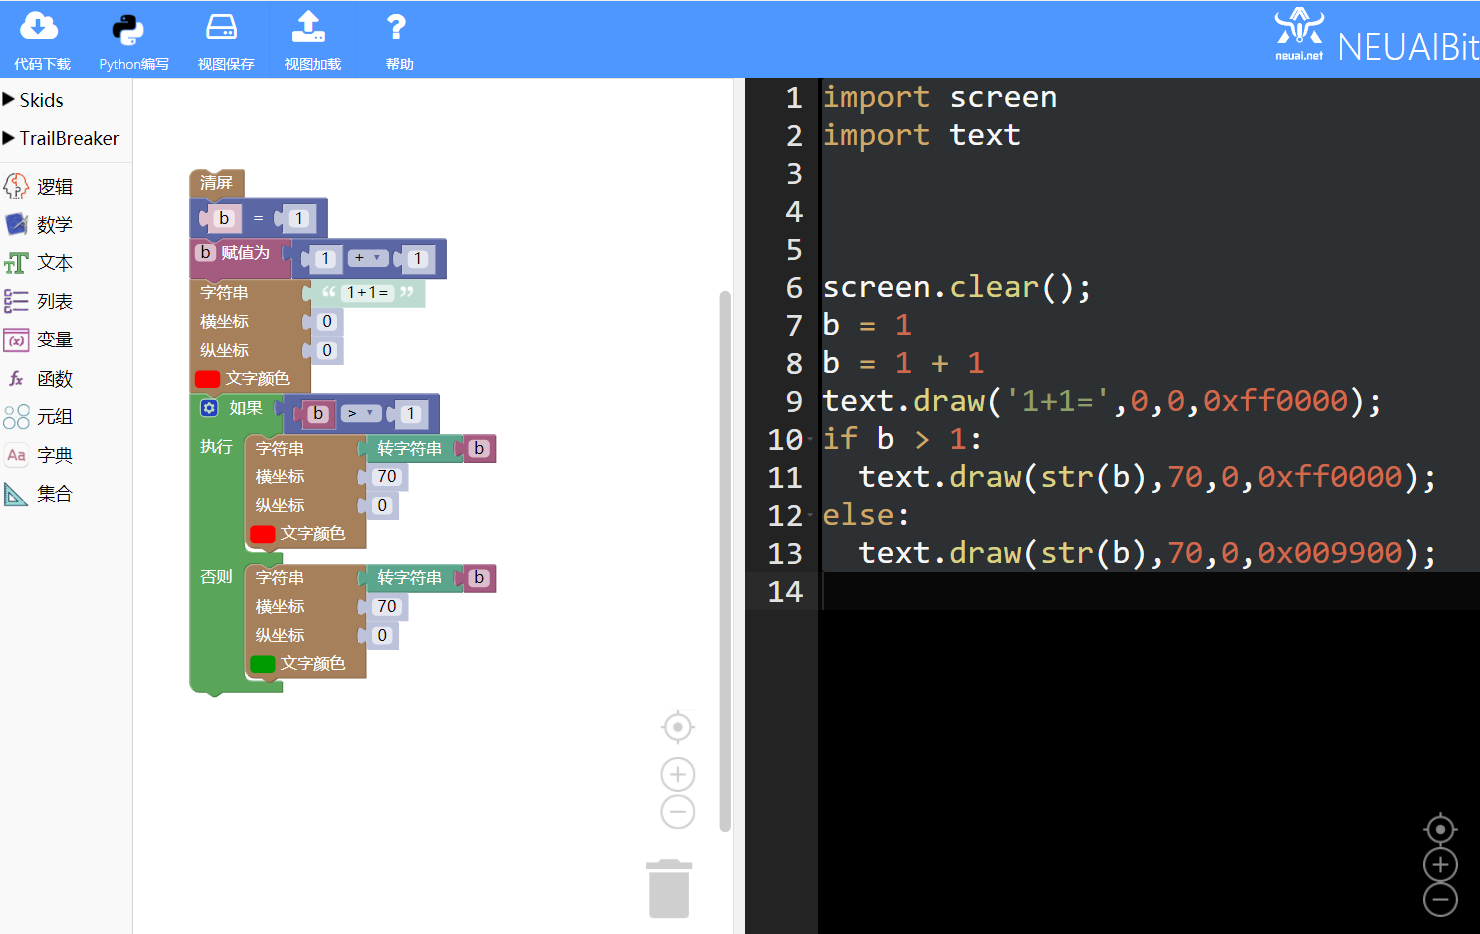1480x934 pixels.
Task: Center the block workspace with the target icon
Action: (678, 727)
